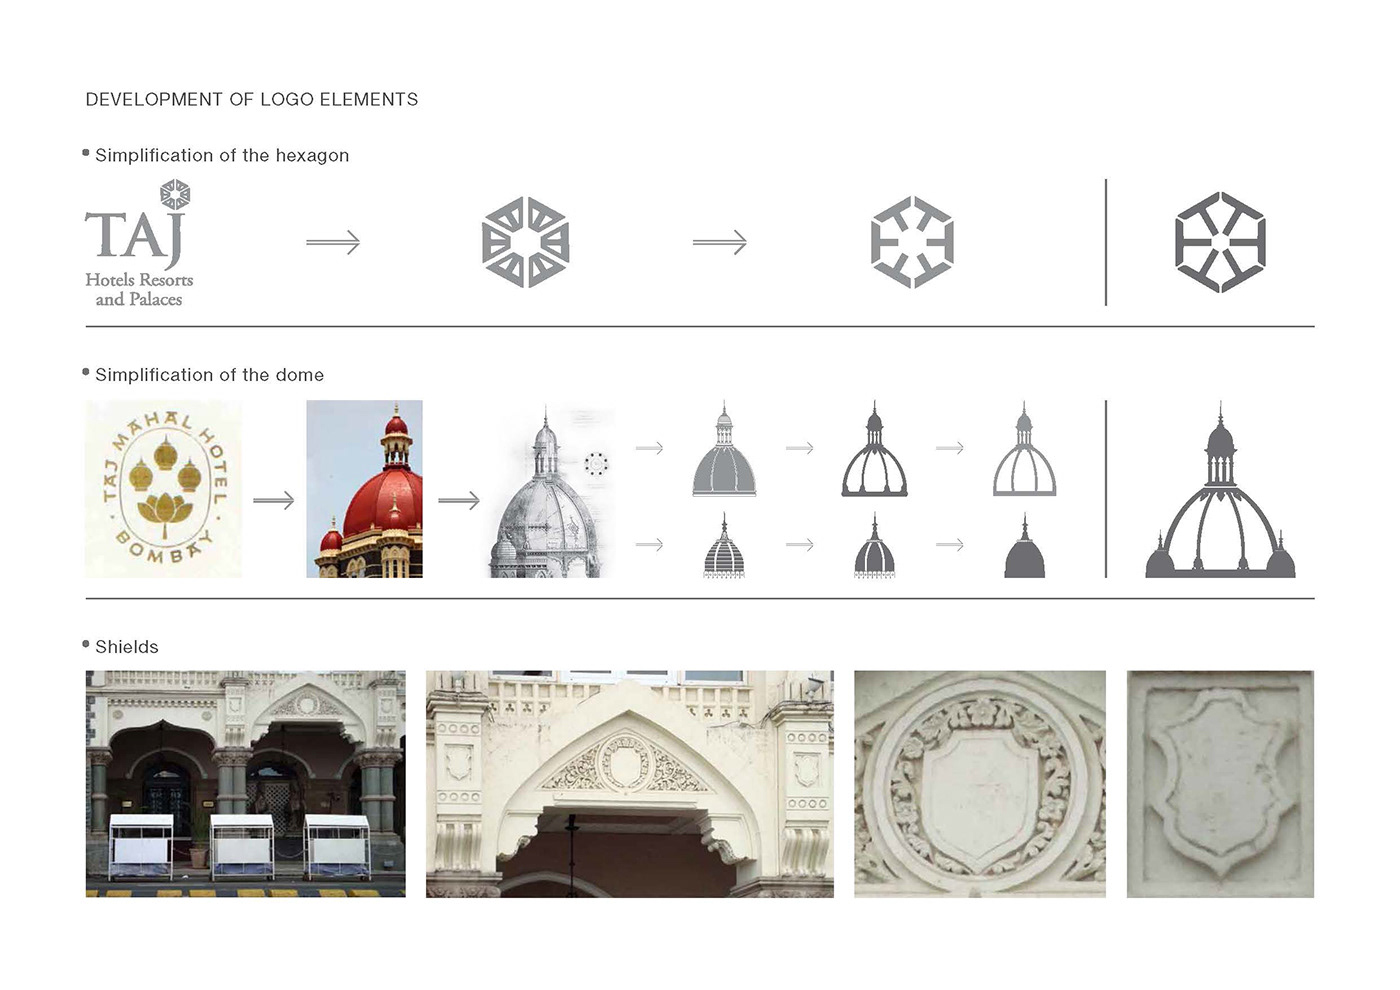Click the TAJ Hotels Resorts and Palaces logo

pyautogui.click(x=139, y=244)
